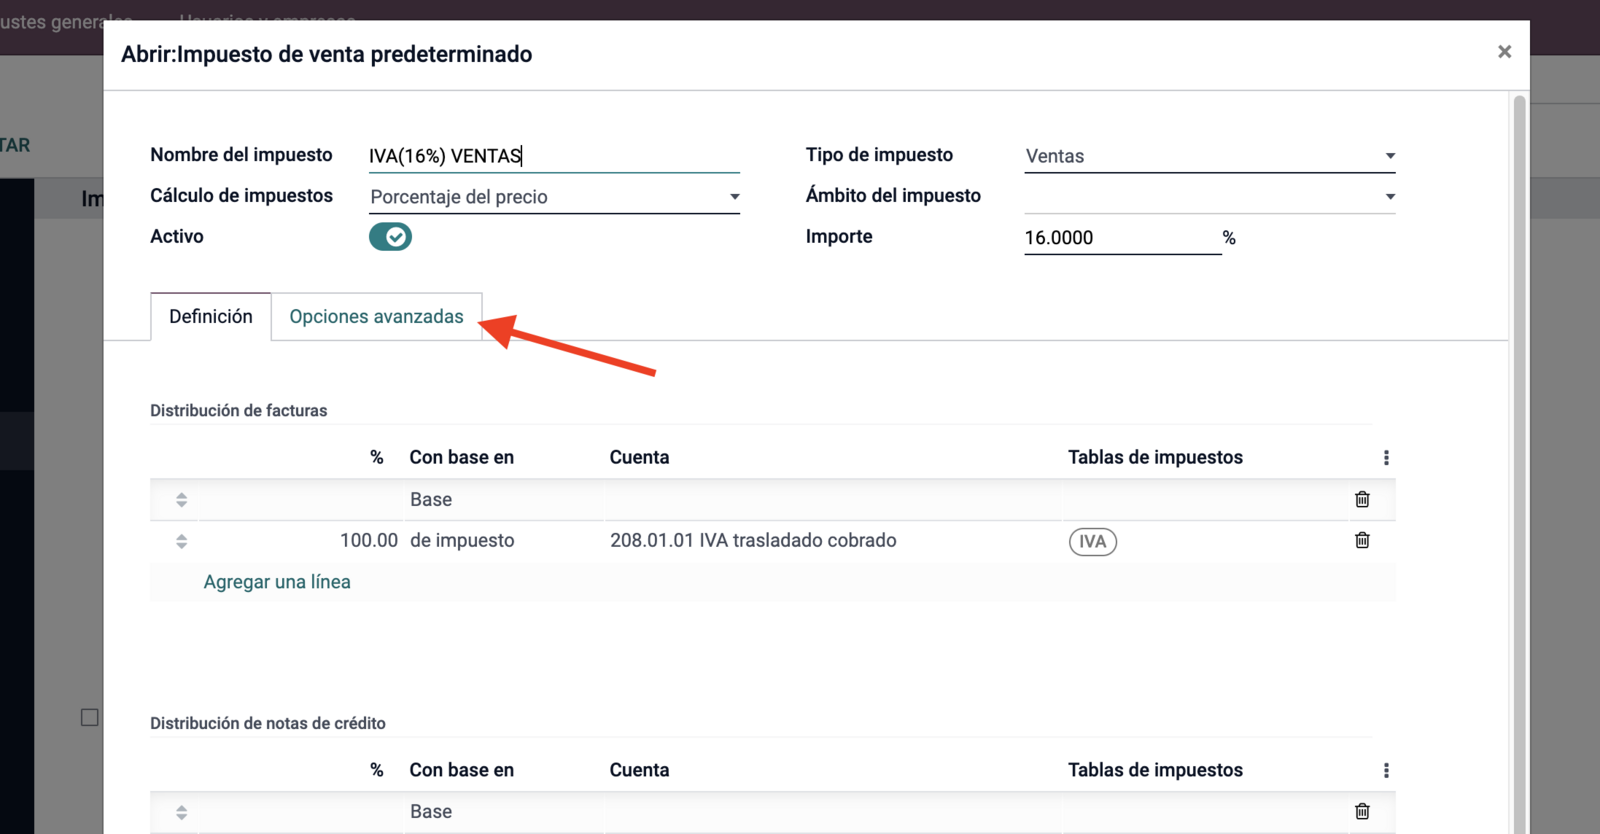Click the 'de impuesto' cell
The width and height of the screenshot is (1600, 834).
(462, 540)
